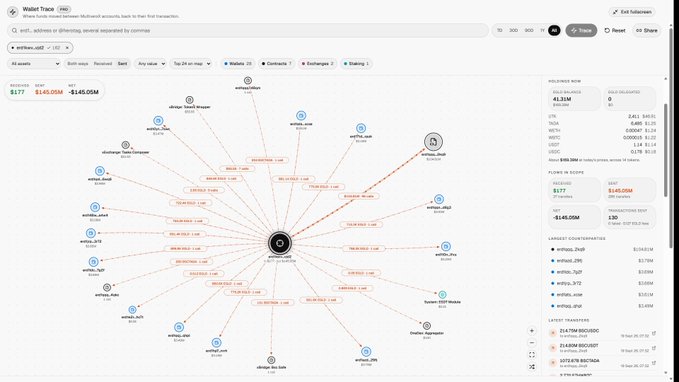
Task: Click the side panel scrollbar thumb
Action: tap(666, 150)
